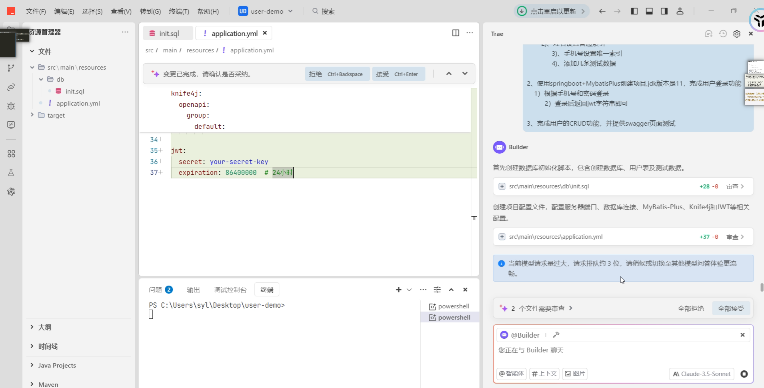Viewport: 764px width, 388px height.
Task: Remove @Builder mention with the X
Action: pyautogui.click(x=743, y=335)
